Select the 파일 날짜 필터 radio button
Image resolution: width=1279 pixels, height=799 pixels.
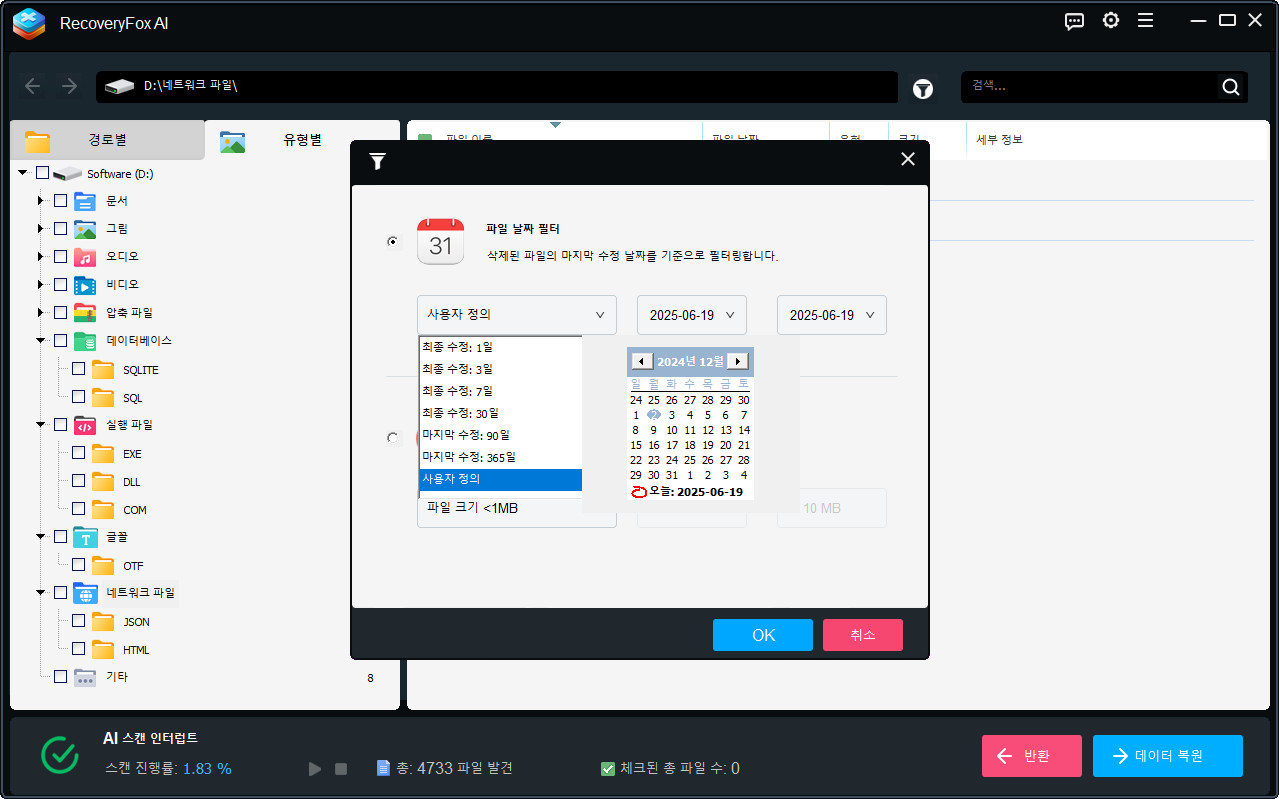(x=392, y=241)
